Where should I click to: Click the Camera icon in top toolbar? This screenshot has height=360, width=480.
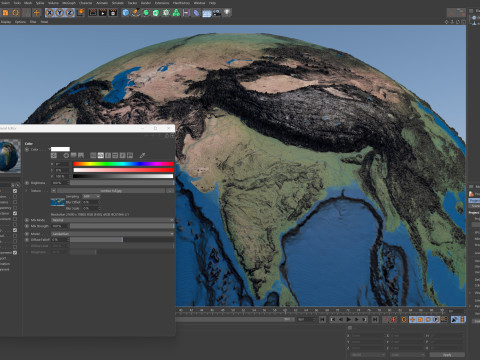(217, 13)
